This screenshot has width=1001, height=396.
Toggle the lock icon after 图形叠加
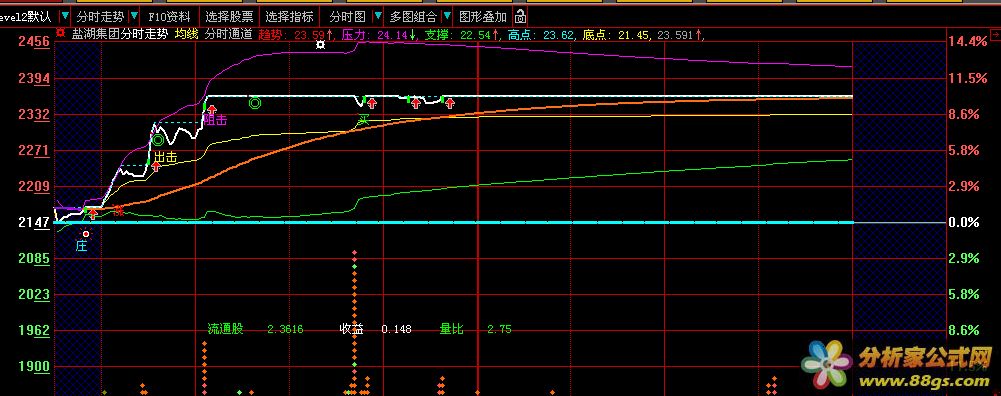(520, 16)
